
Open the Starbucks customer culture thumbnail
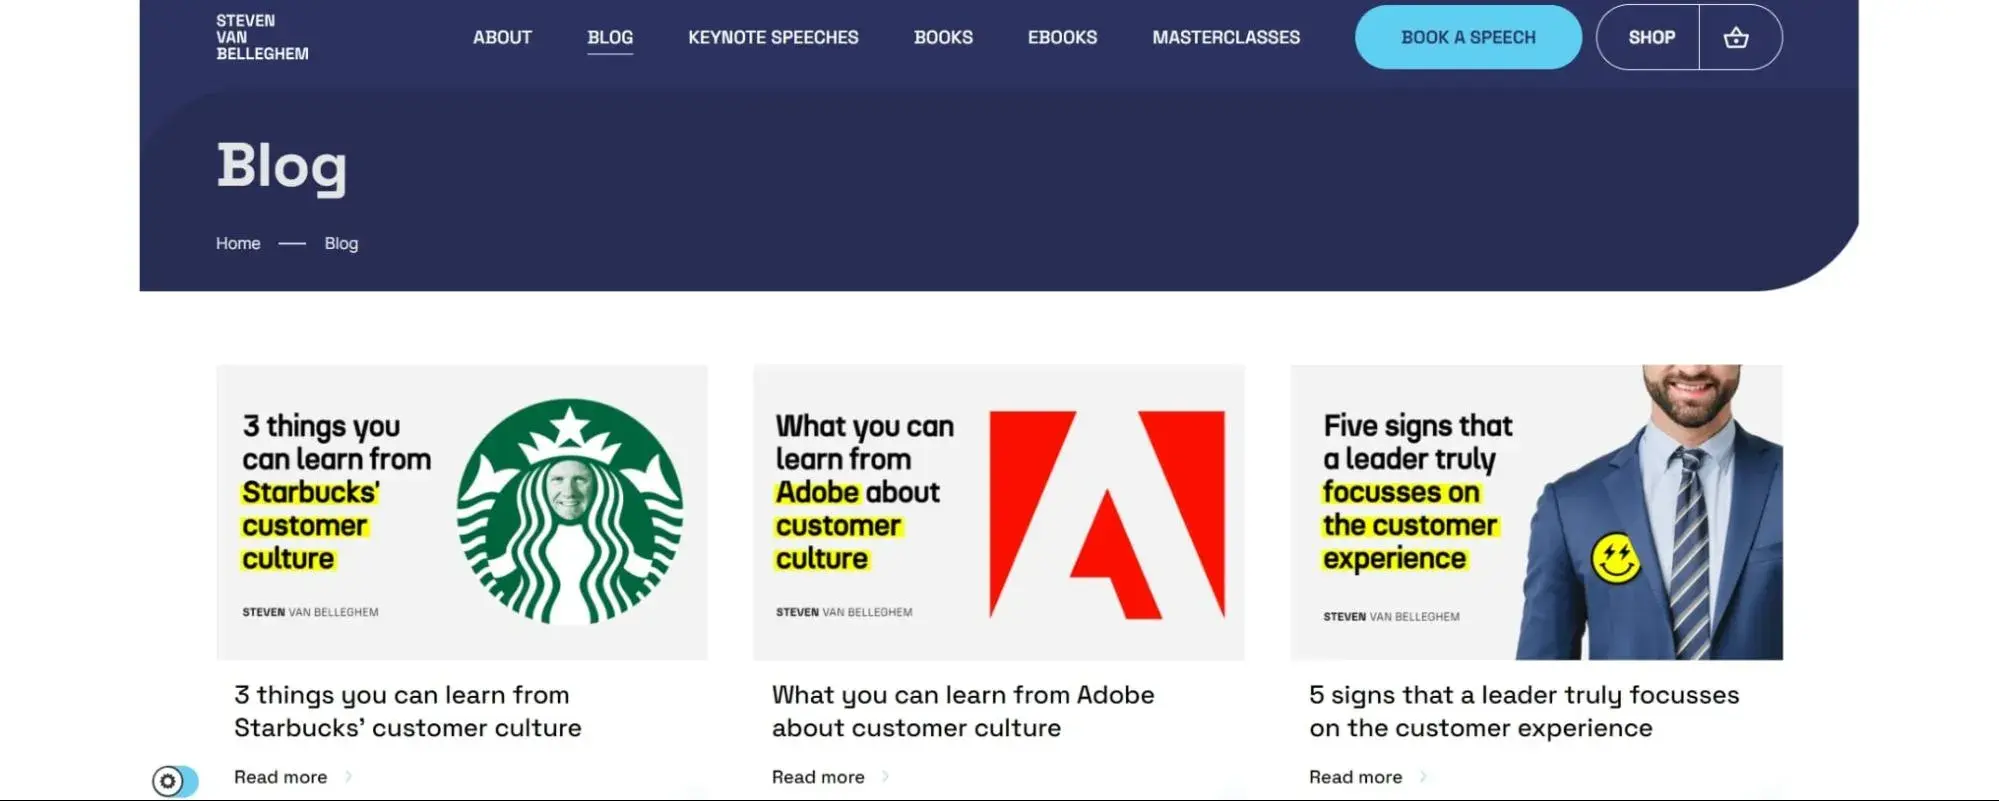[x=462, y=512]
